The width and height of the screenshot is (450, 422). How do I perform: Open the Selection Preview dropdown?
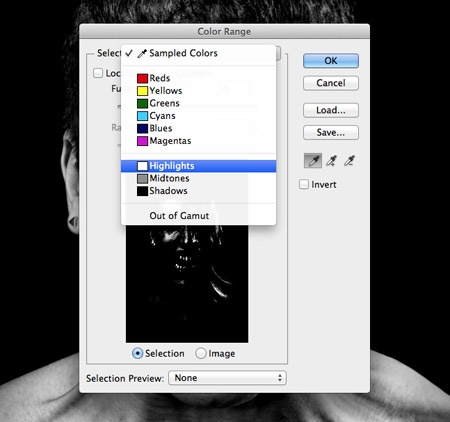(227, 378)
